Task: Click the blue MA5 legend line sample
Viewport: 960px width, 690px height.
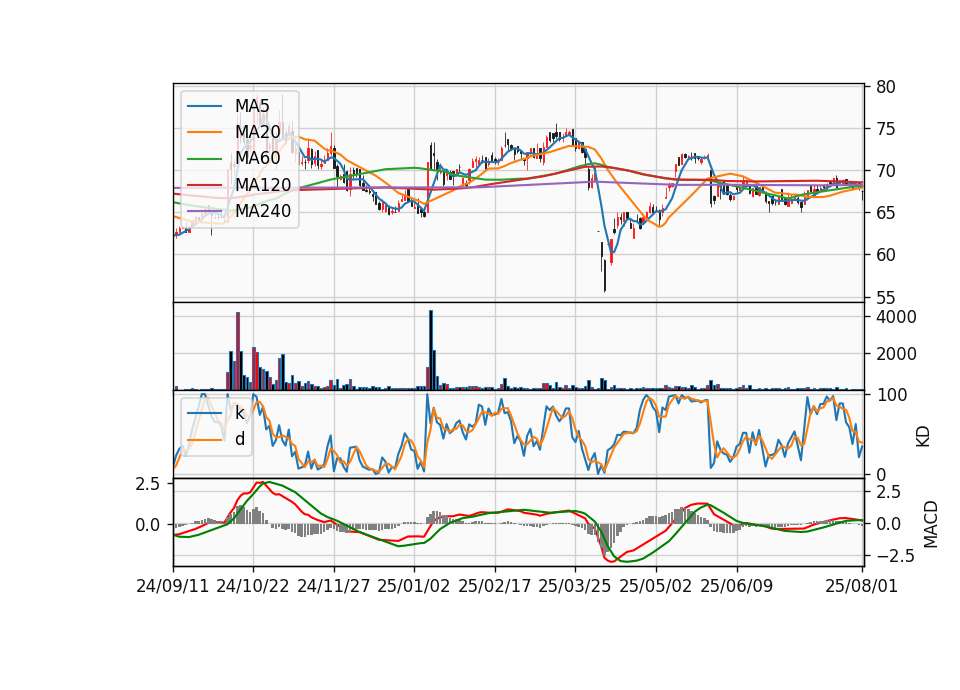Action: click(x=204, y=107)
